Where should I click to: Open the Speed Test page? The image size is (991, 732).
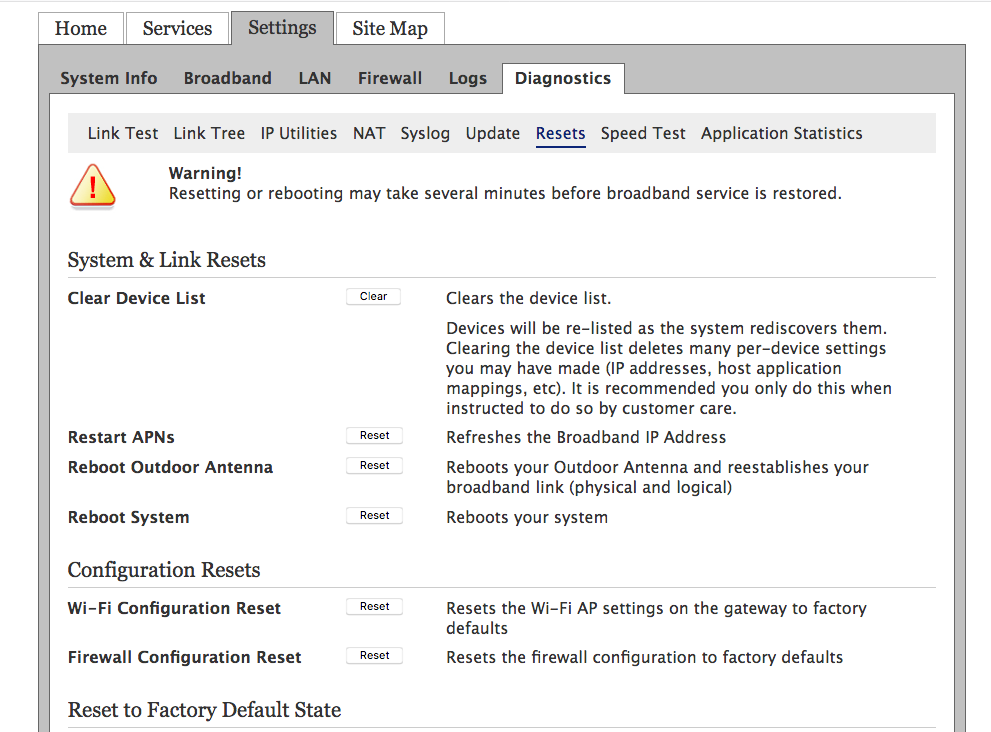point(643,133)
